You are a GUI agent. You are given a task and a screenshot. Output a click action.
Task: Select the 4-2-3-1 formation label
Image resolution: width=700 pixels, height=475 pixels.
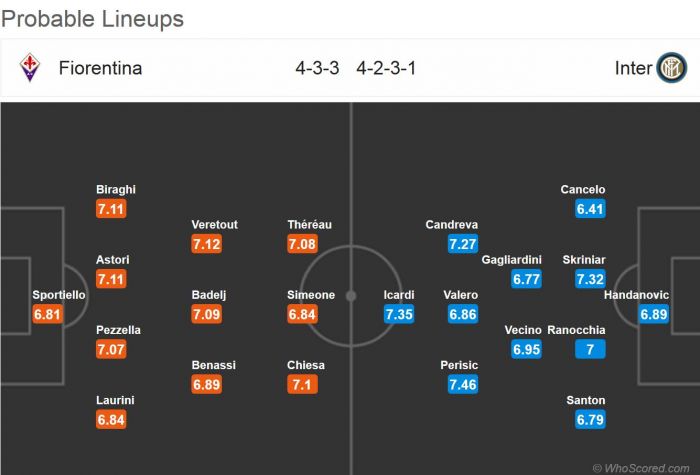point(388,68)
